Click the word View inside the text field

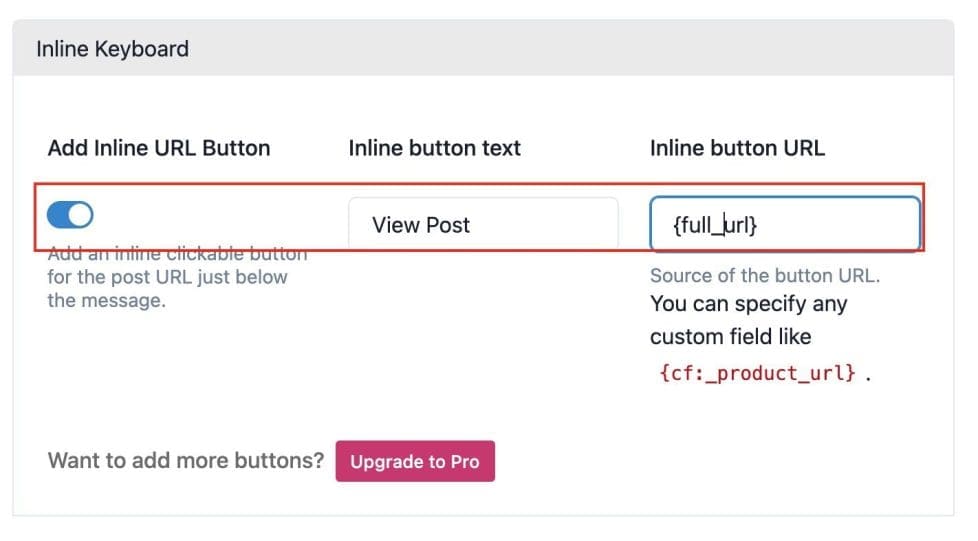[x=396, y=225]
